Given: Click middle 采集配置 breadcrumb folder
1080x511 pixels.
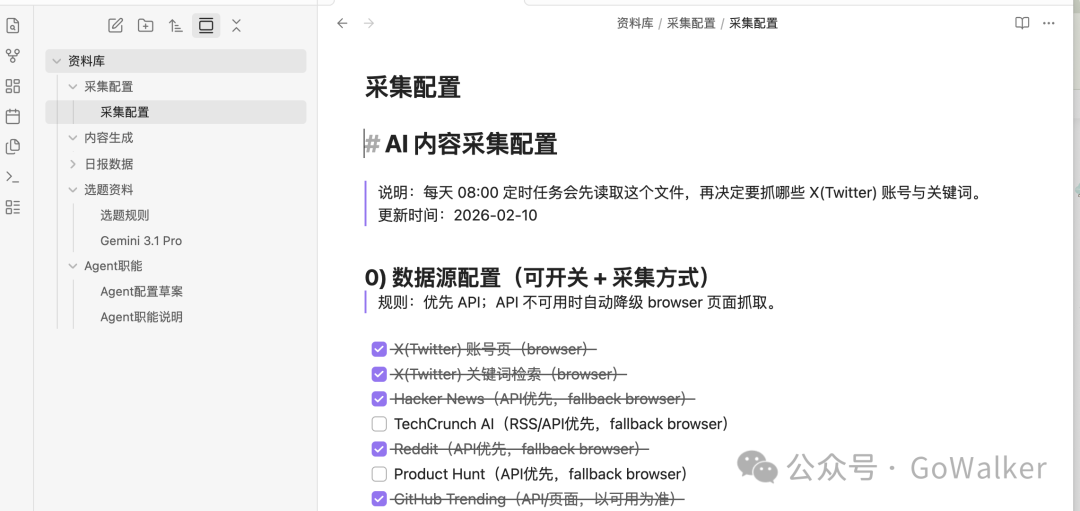Looking at the screenshot, I should [691, 23].
